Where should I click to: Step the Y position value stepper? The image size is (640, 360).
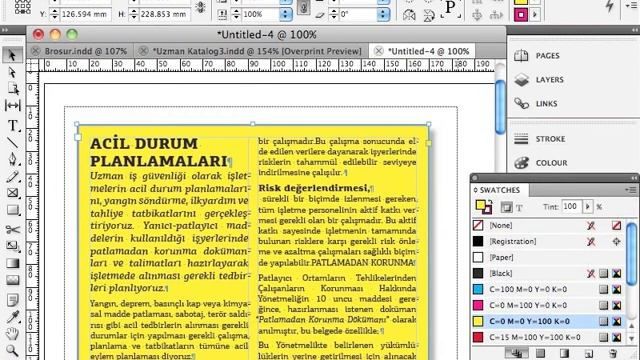pyautogui.click(x=54, y=14)
